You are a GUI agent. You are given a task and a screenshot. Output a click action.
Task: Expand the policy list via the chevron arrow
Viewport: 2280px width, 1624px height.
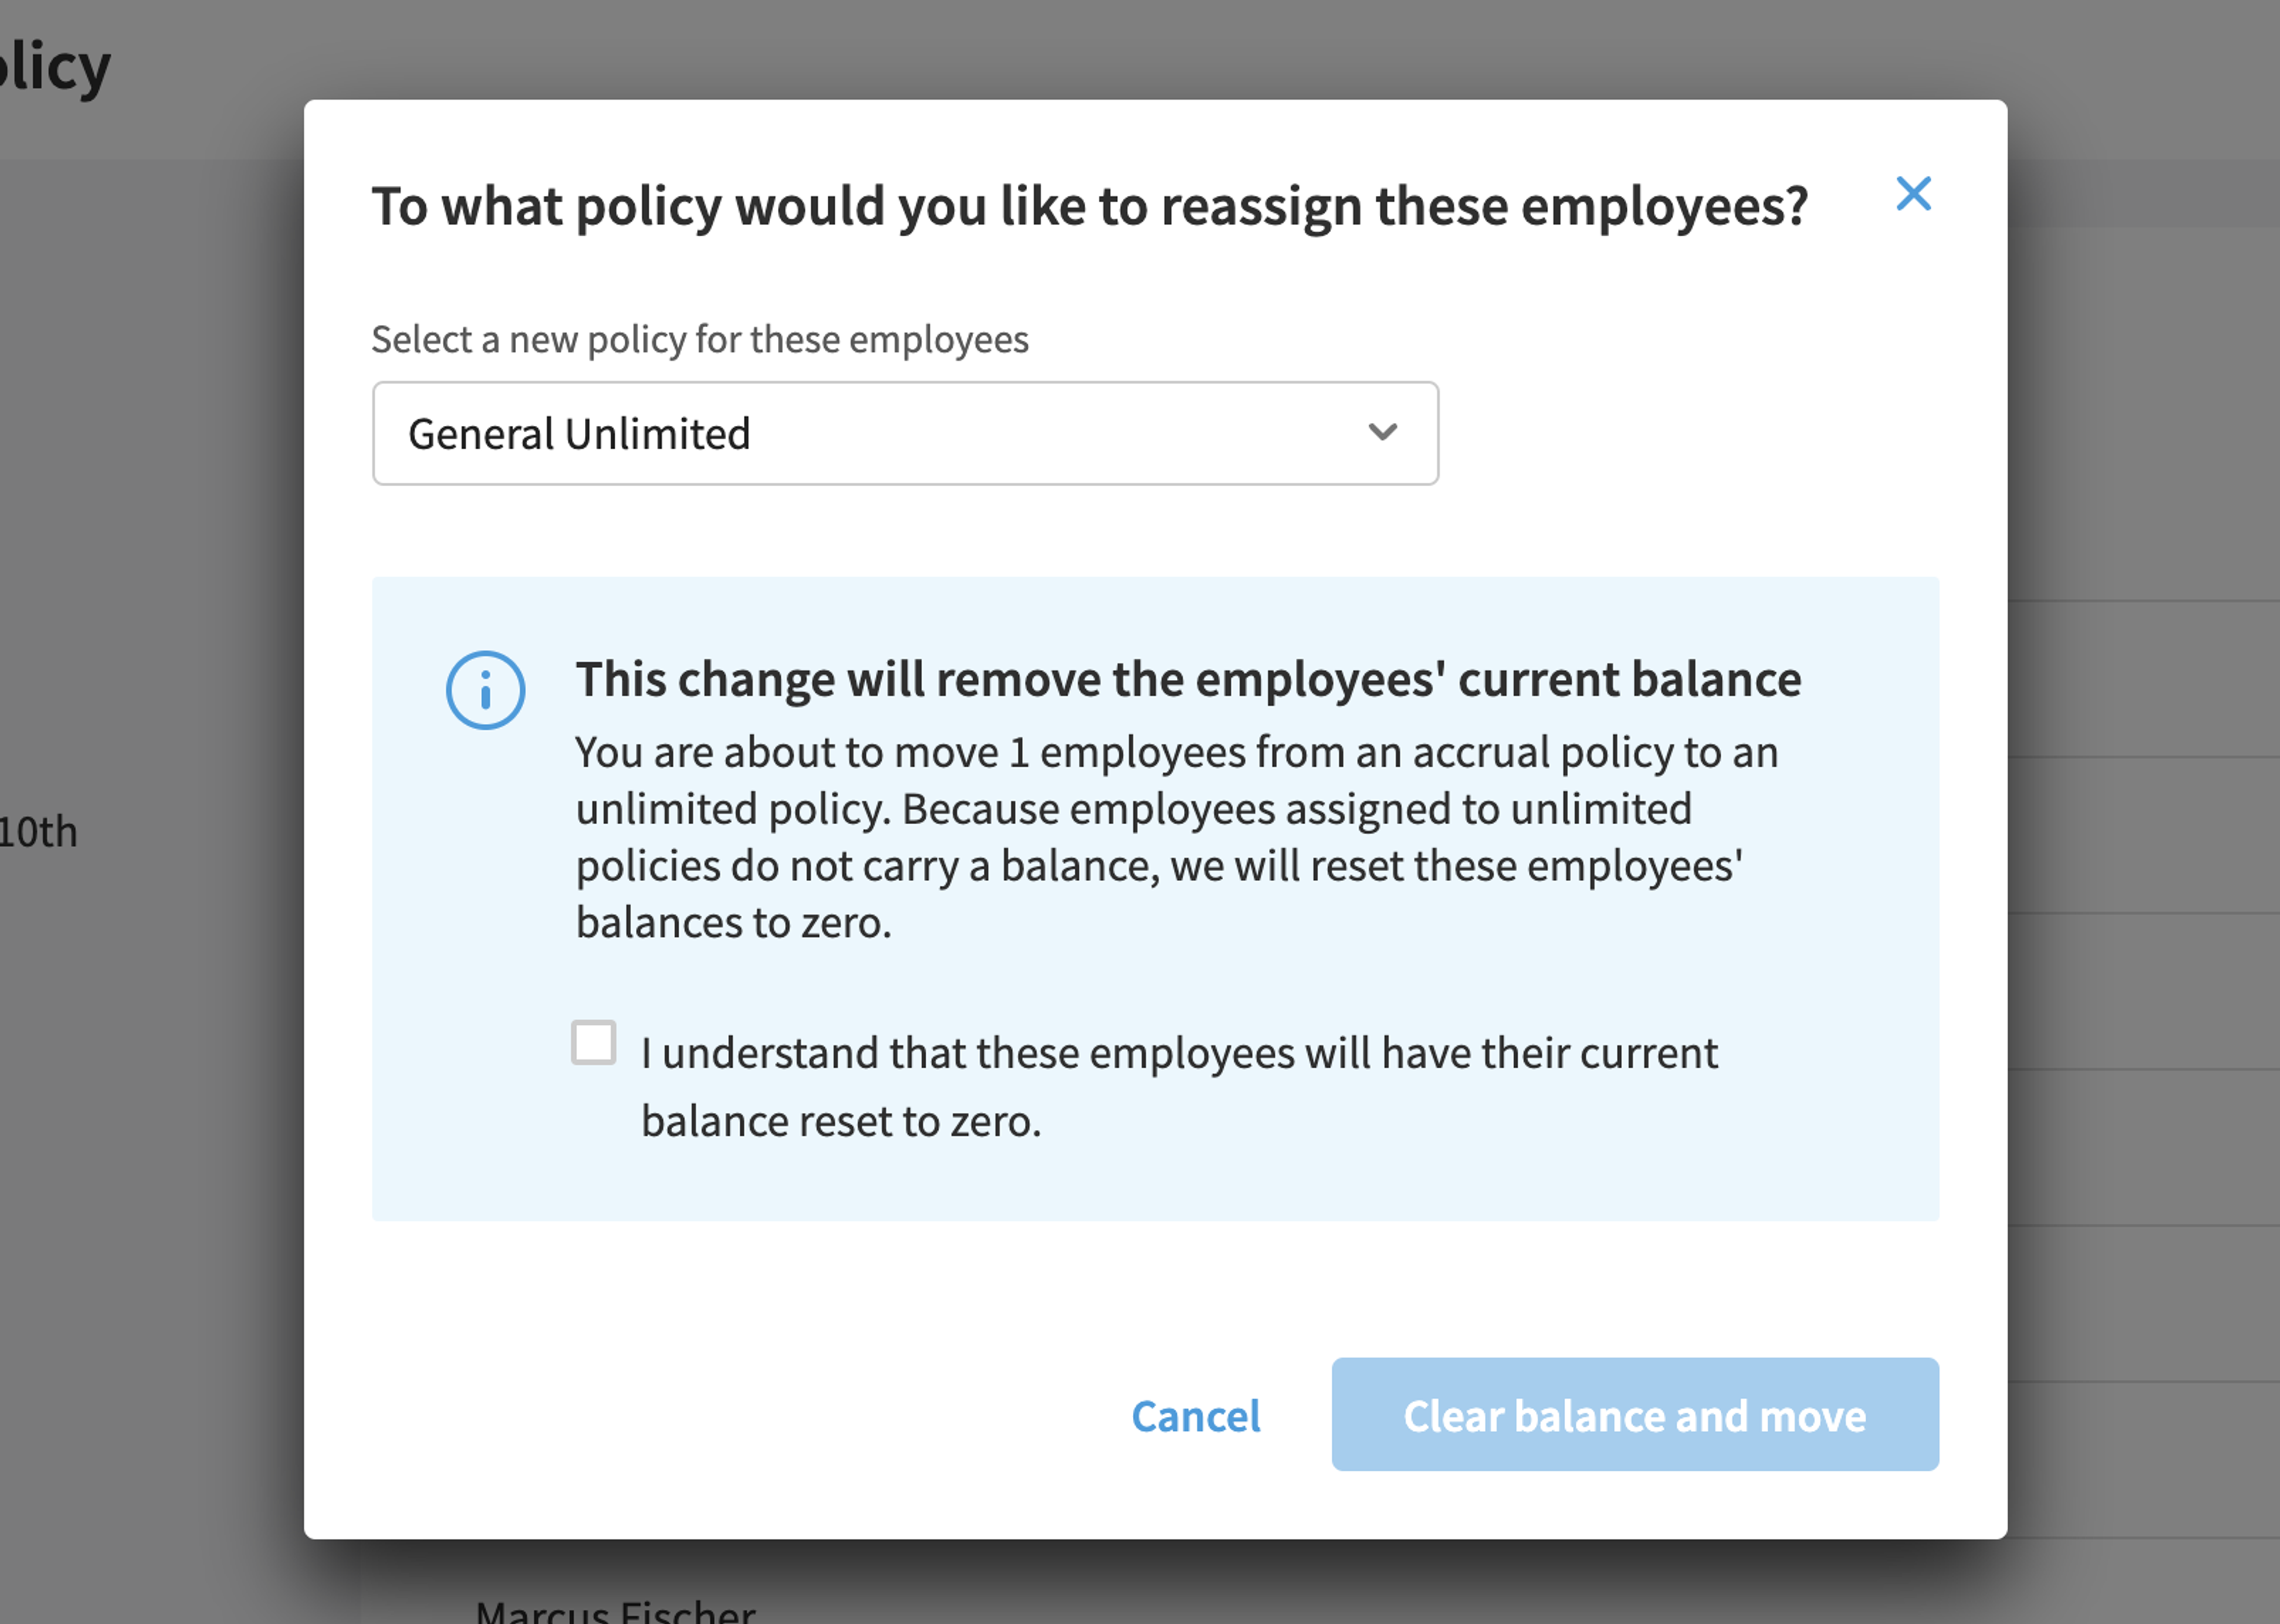1382,432
